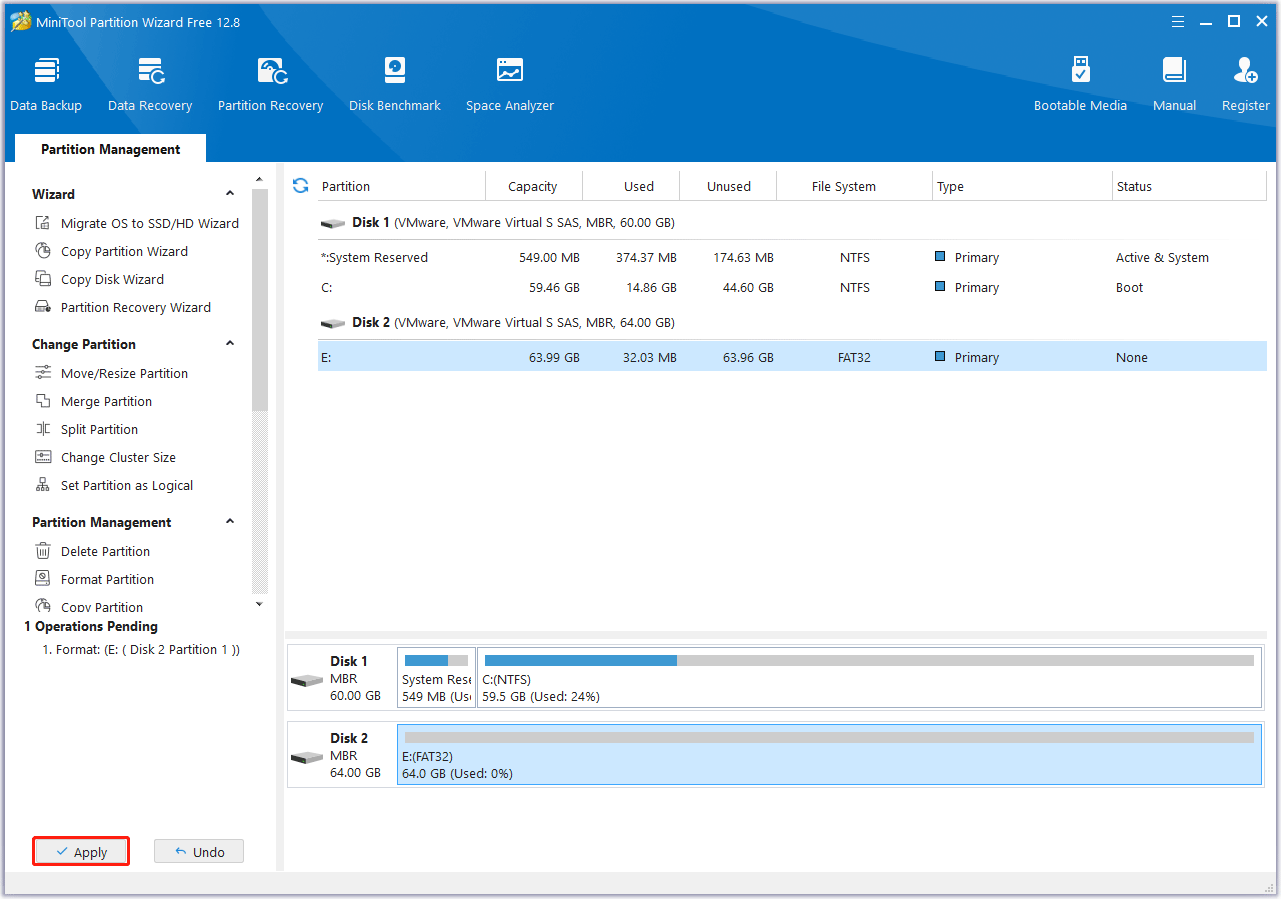This screenshot has width=1281, height=900.
Task: Click the Undo button
Action: coord(199,852)
